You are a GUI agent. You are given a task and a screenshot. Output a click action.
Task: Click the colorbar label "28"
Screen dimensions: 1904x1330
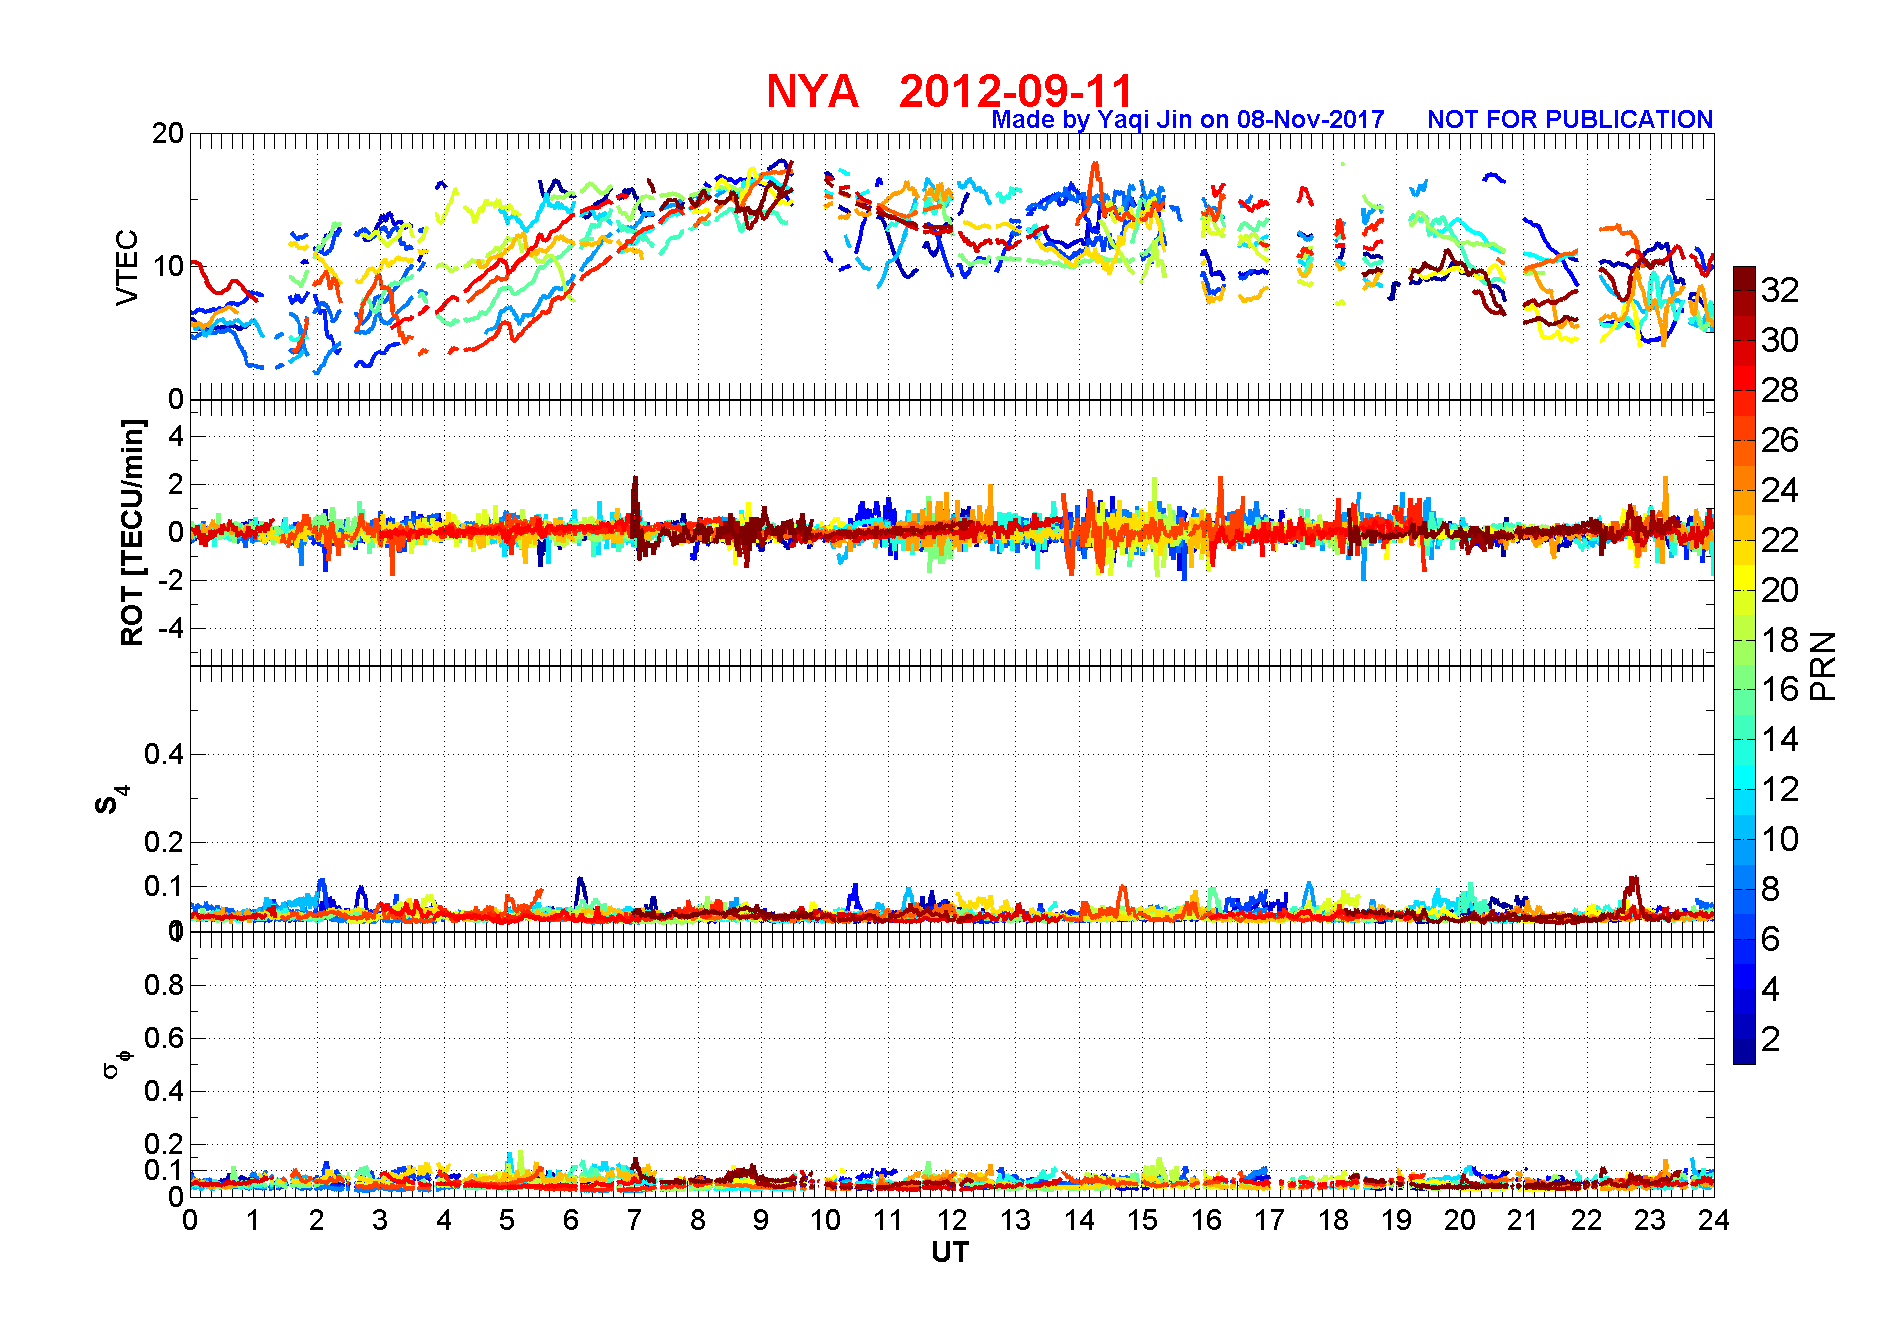1780,390
